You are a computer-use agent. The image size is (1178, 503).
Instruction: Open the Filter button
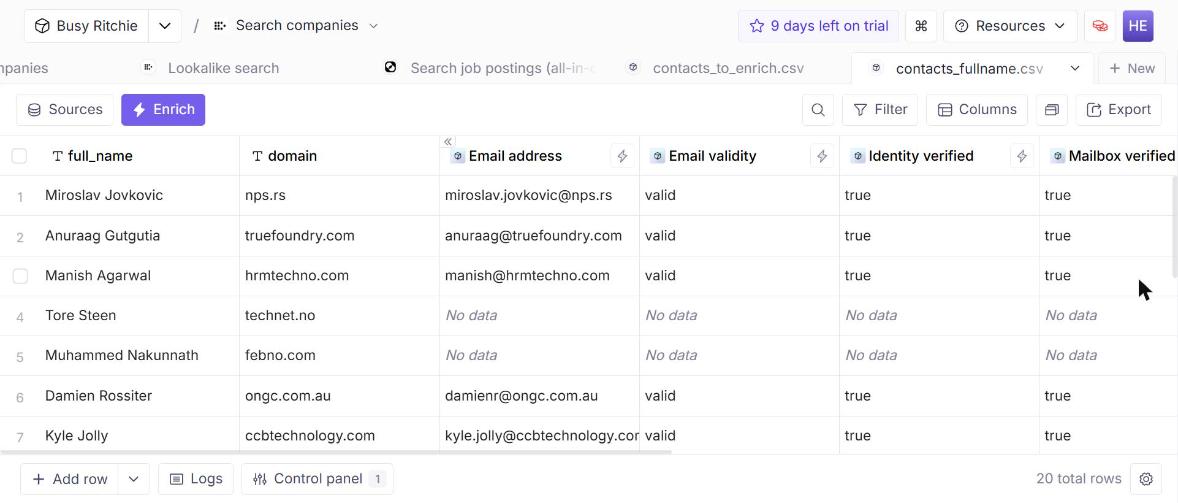(x=880, y=110)
